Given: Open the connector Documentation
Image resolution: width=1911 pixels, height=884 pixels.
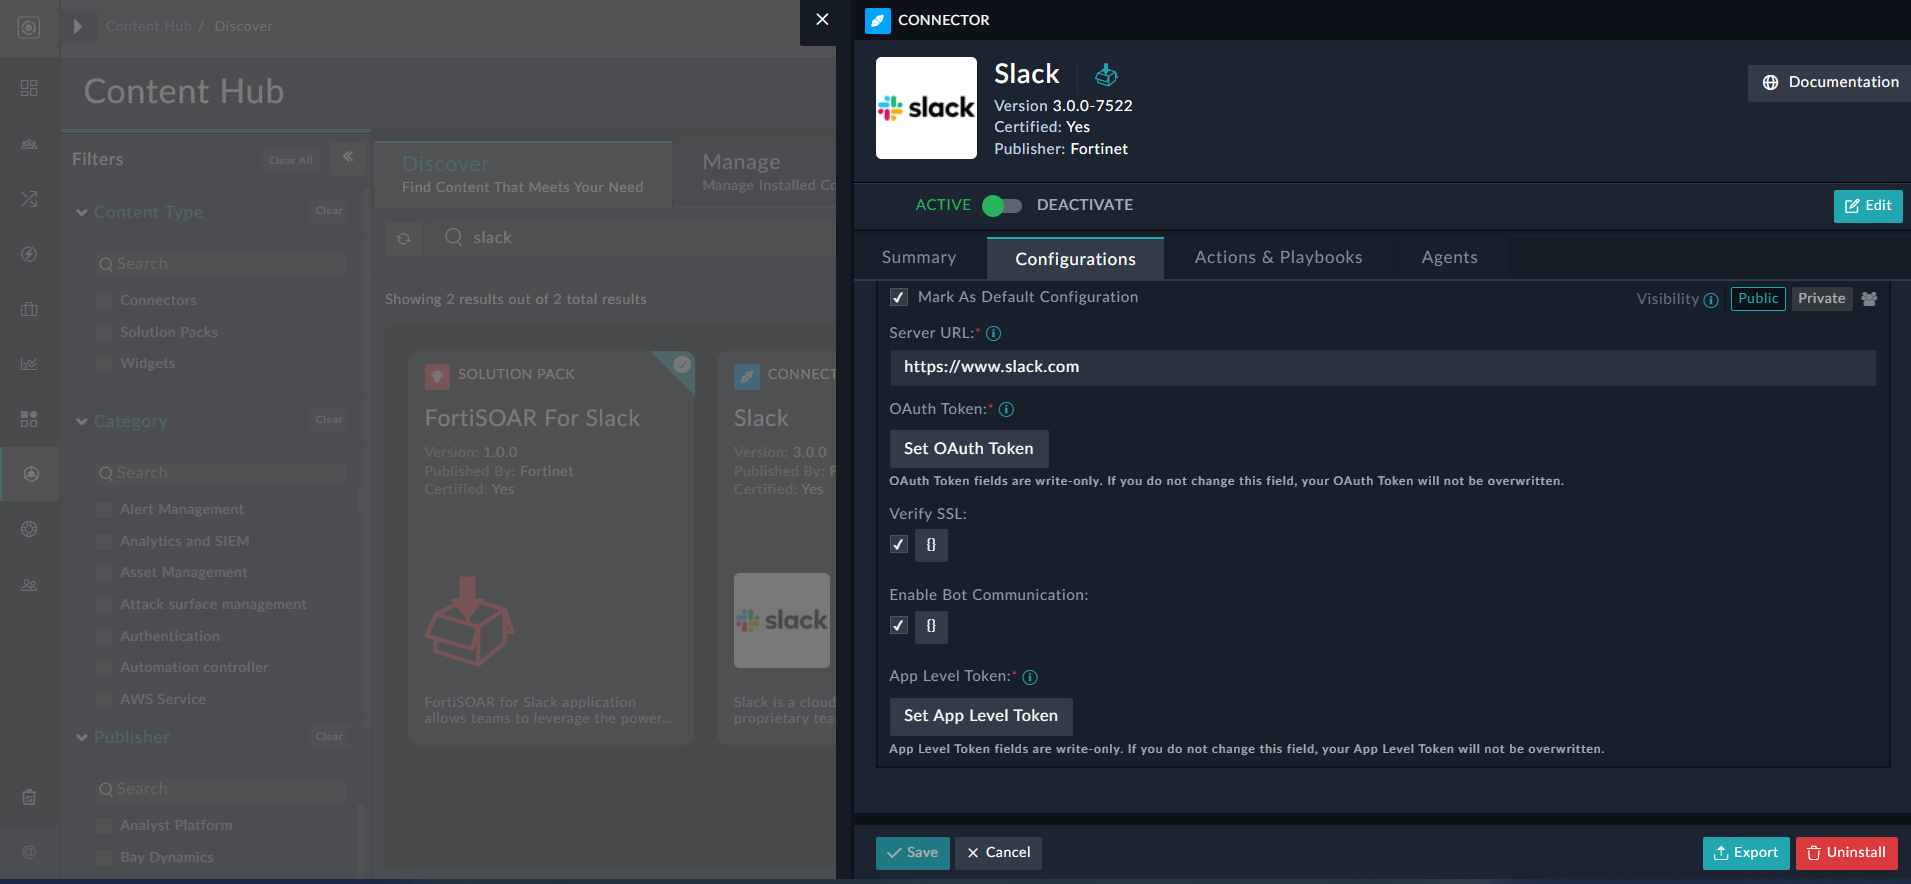Looking at the screenshot, I should point(1830,83).
